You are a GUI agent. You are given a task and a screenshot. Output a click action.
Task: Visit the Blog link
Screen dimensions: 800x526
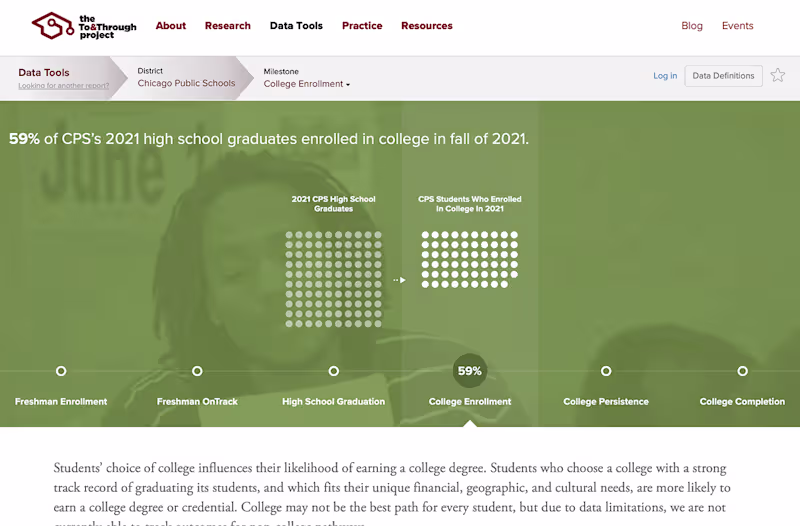click(x=692, y=26)
